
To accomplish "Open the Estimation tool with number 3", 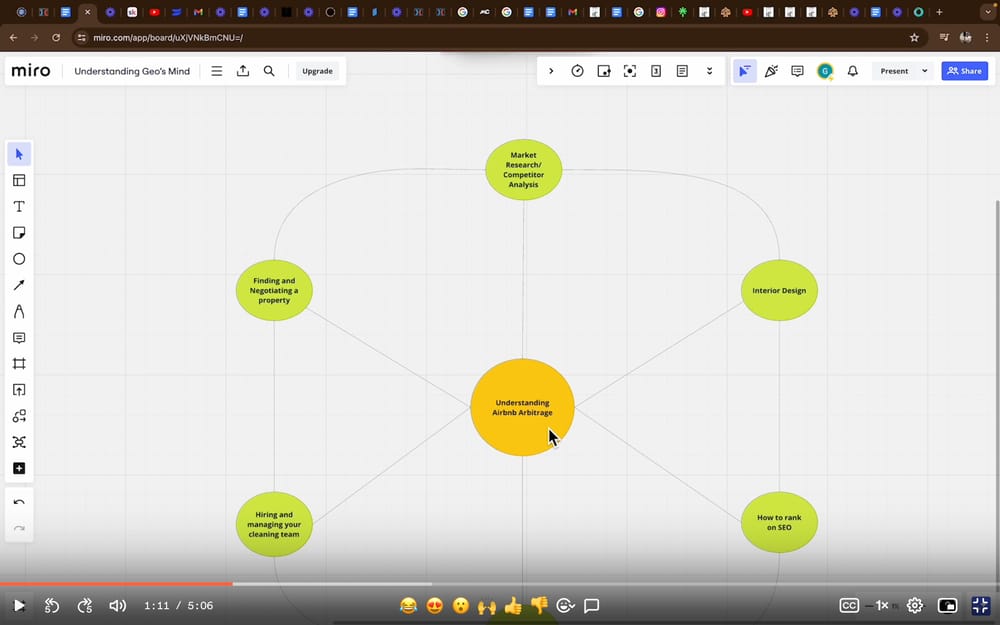I will (656, 71).
